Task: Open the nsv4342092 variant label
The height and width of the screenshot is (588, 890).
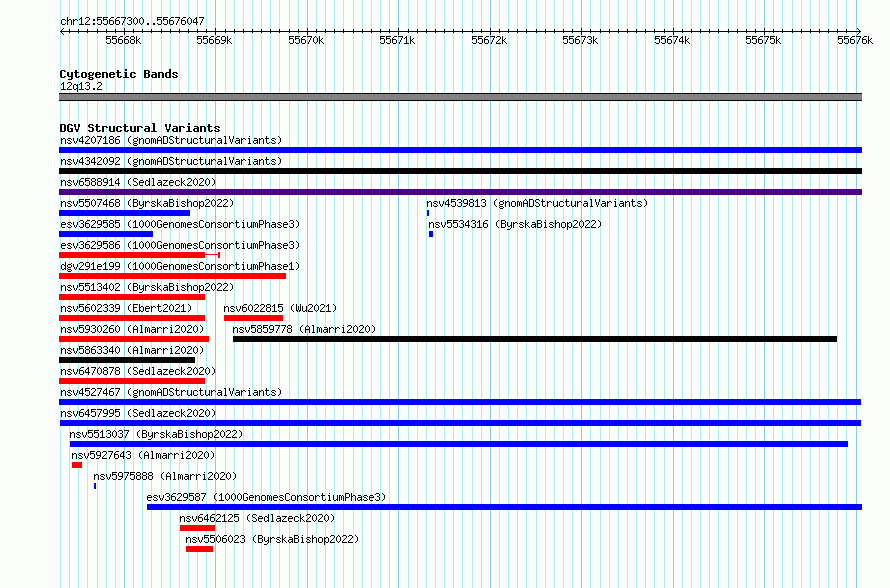Action: pos(171,161)
